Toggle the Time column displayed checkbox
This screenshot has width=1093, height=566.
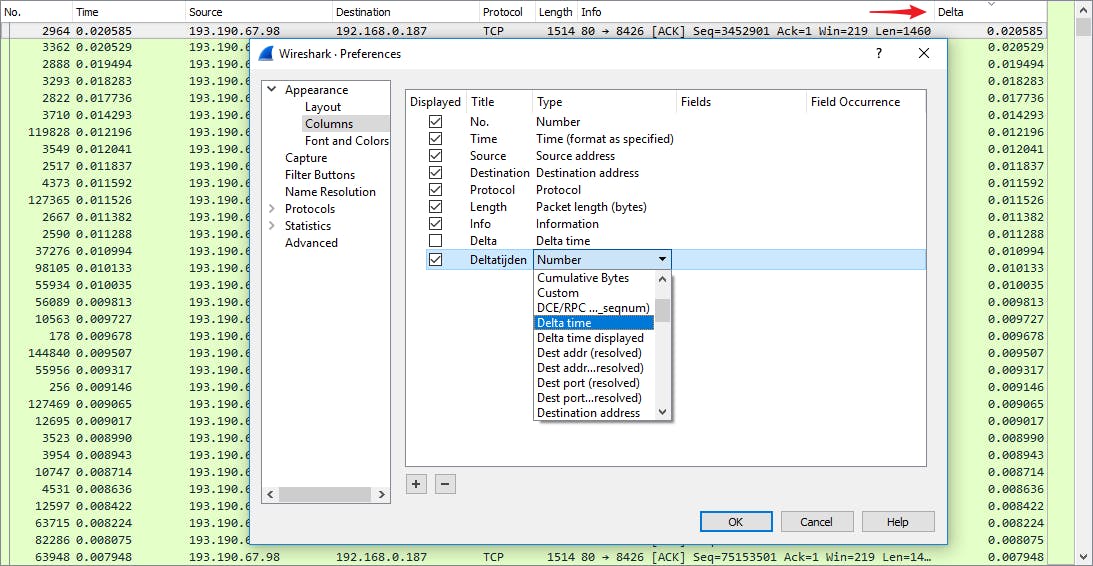tap(436, 139)
